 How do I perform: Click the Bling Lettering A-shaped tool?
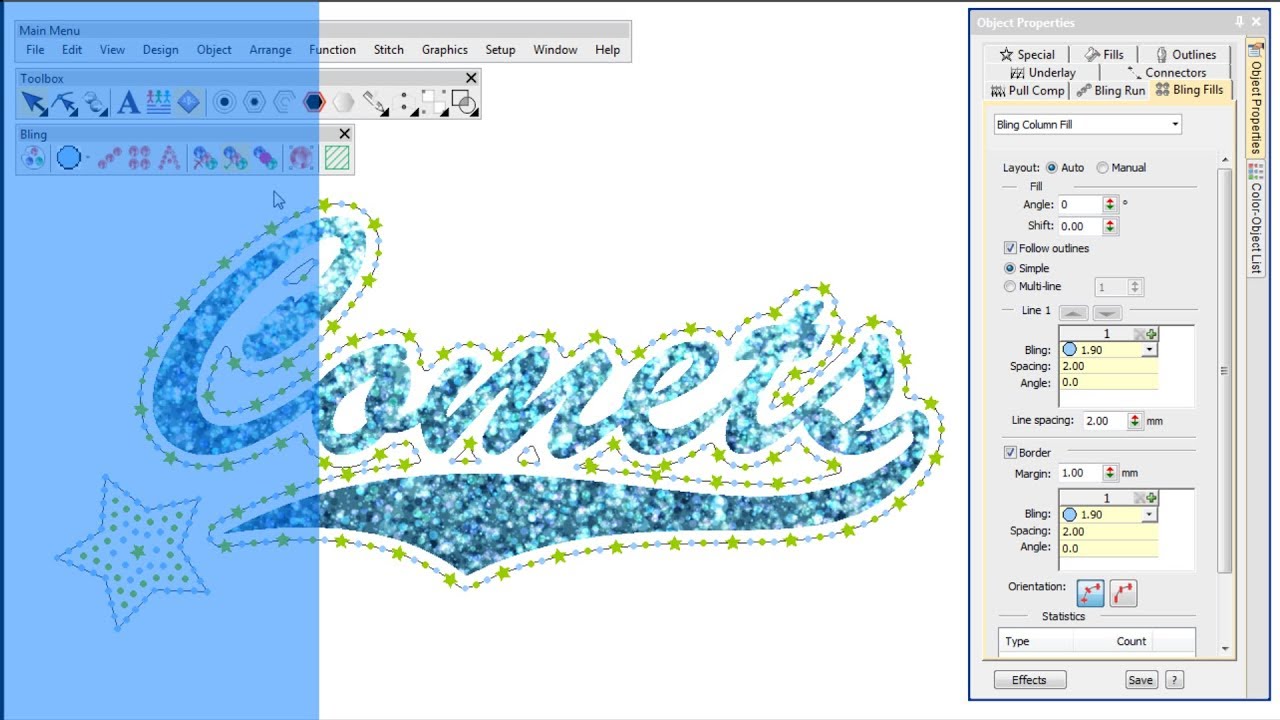click(170, 158)
